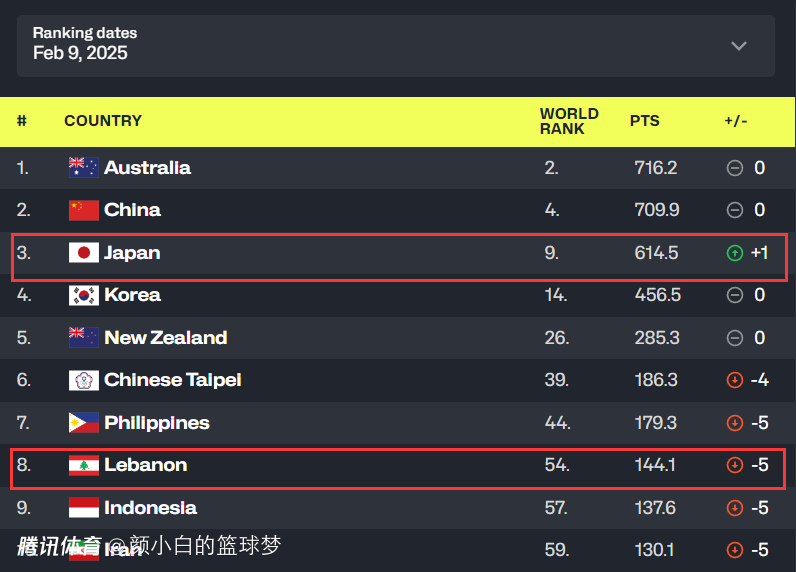The image size is (796, 572).
Task: Click the Japan flag icon
Action: (83, 253)
